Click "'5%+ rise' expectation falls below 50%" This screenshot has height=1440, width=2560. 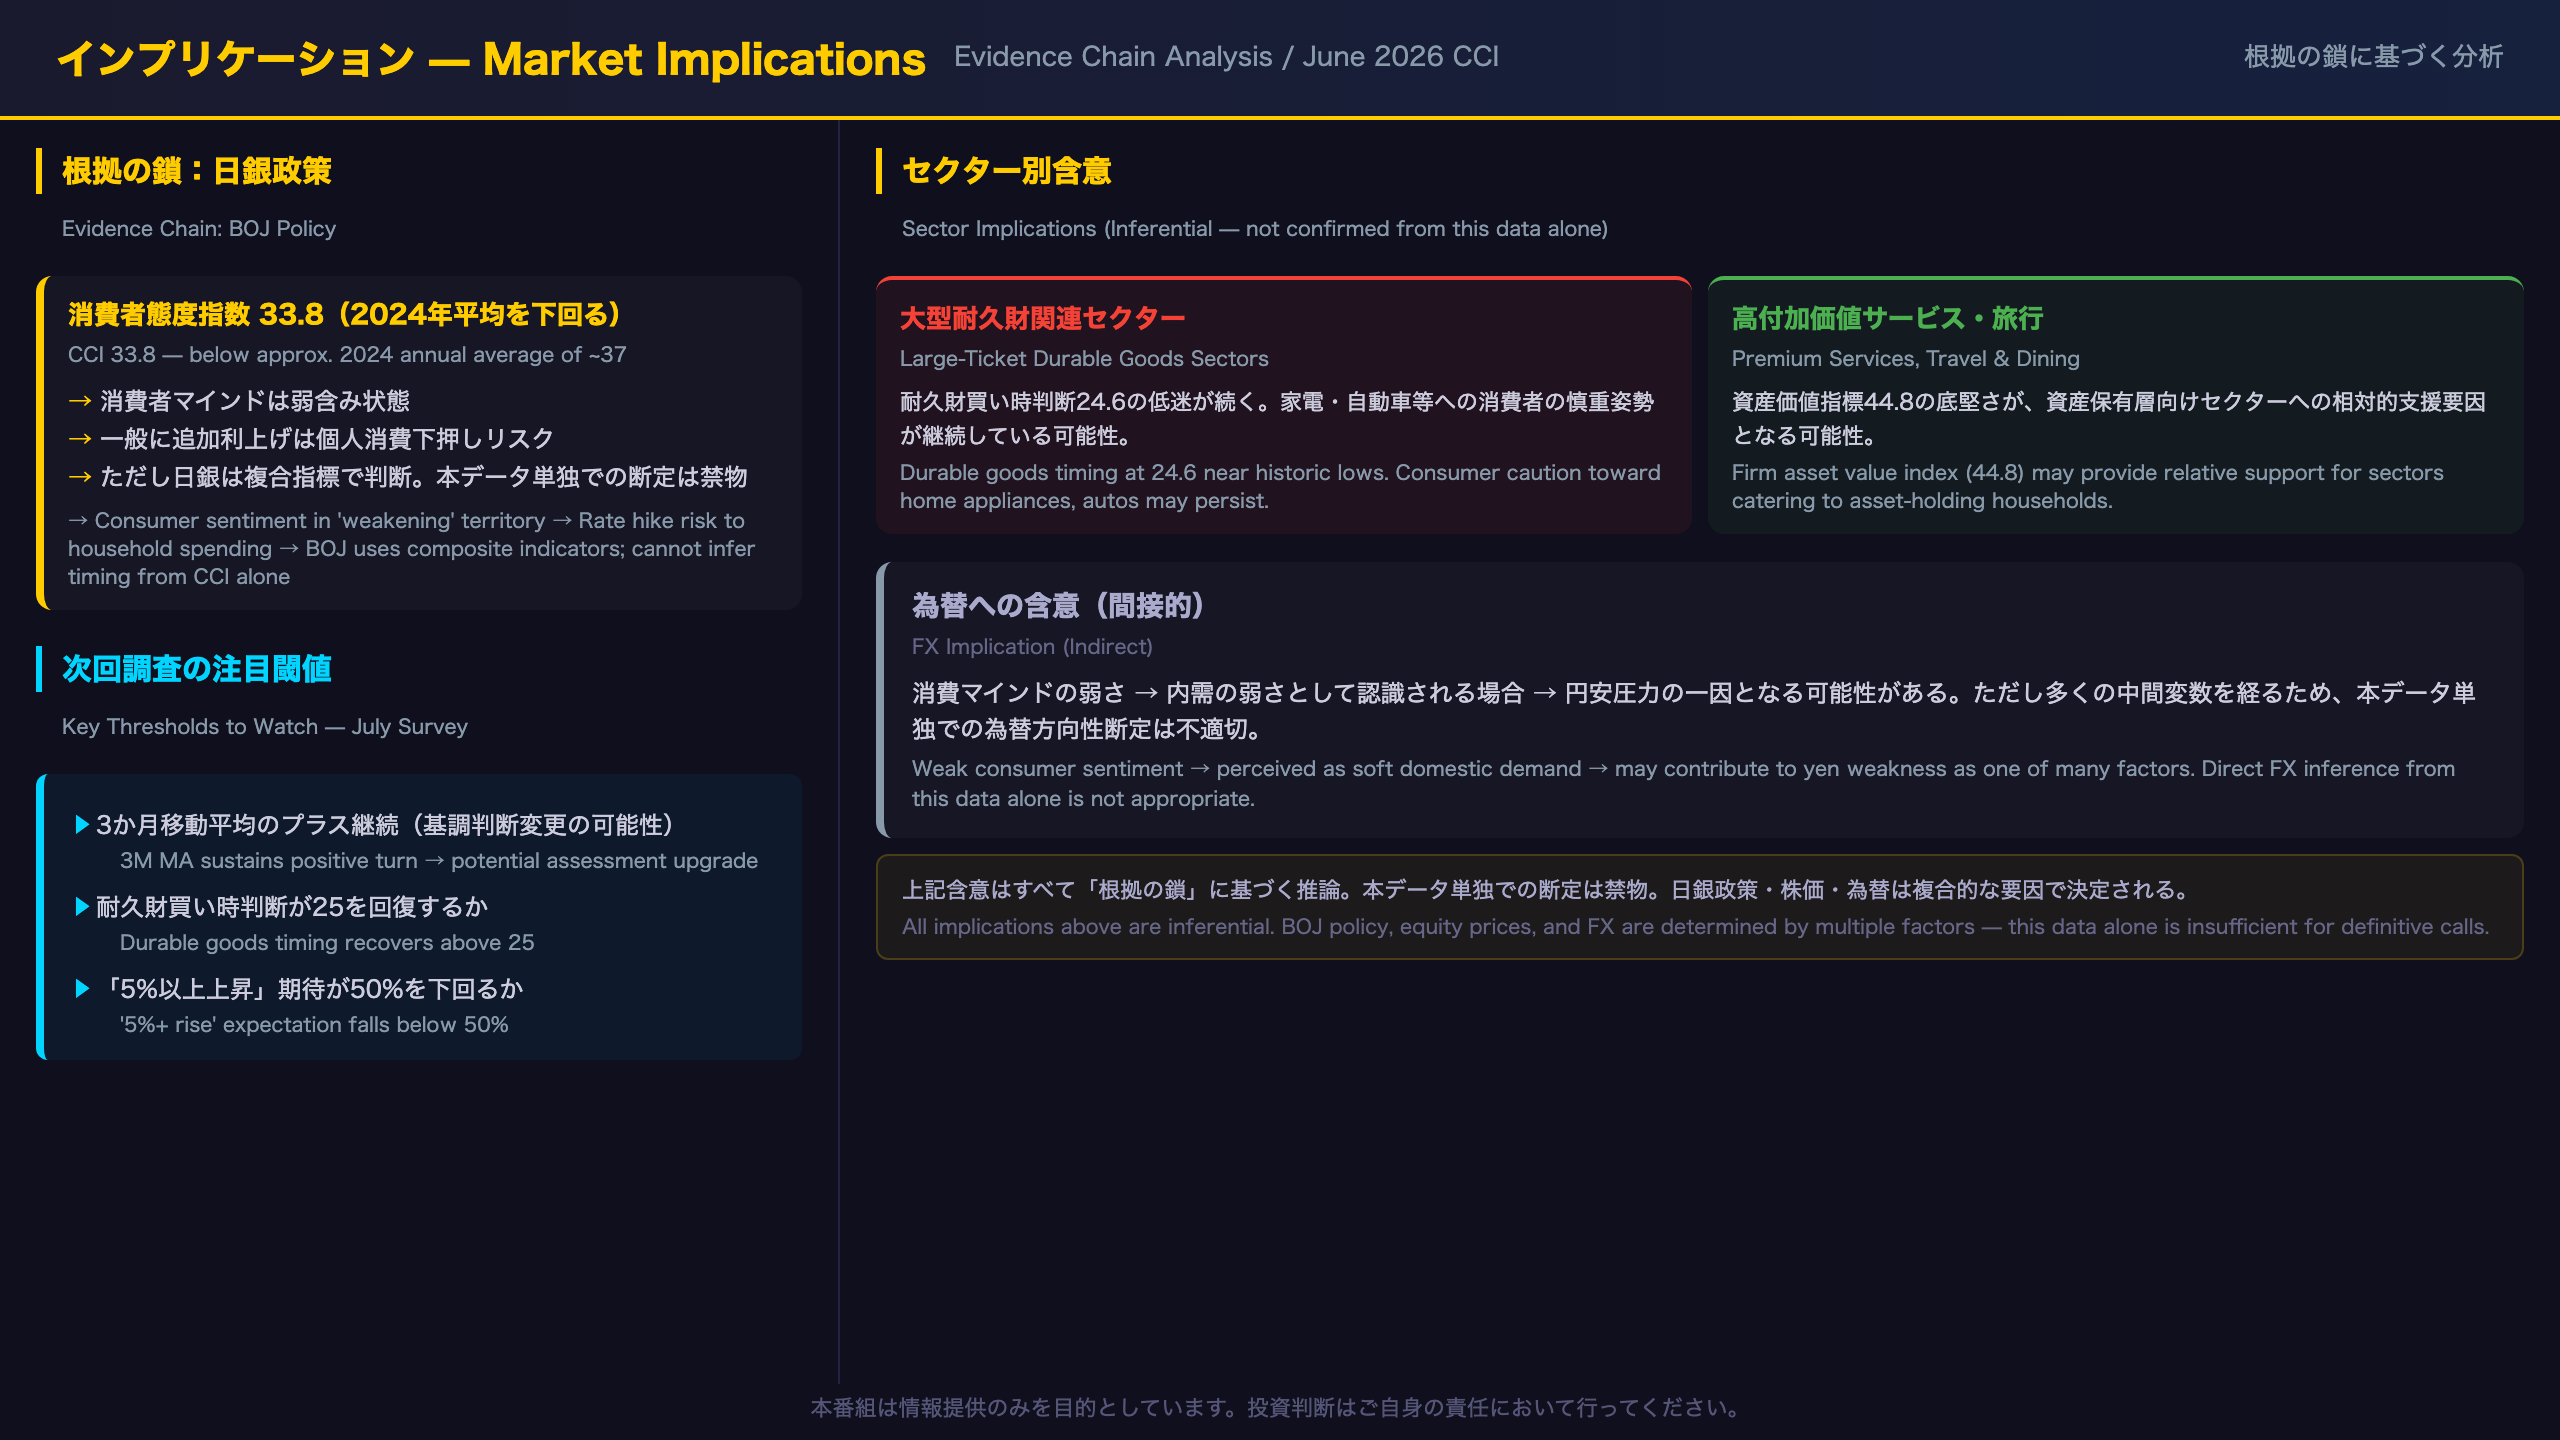[x=314, y=1025]
